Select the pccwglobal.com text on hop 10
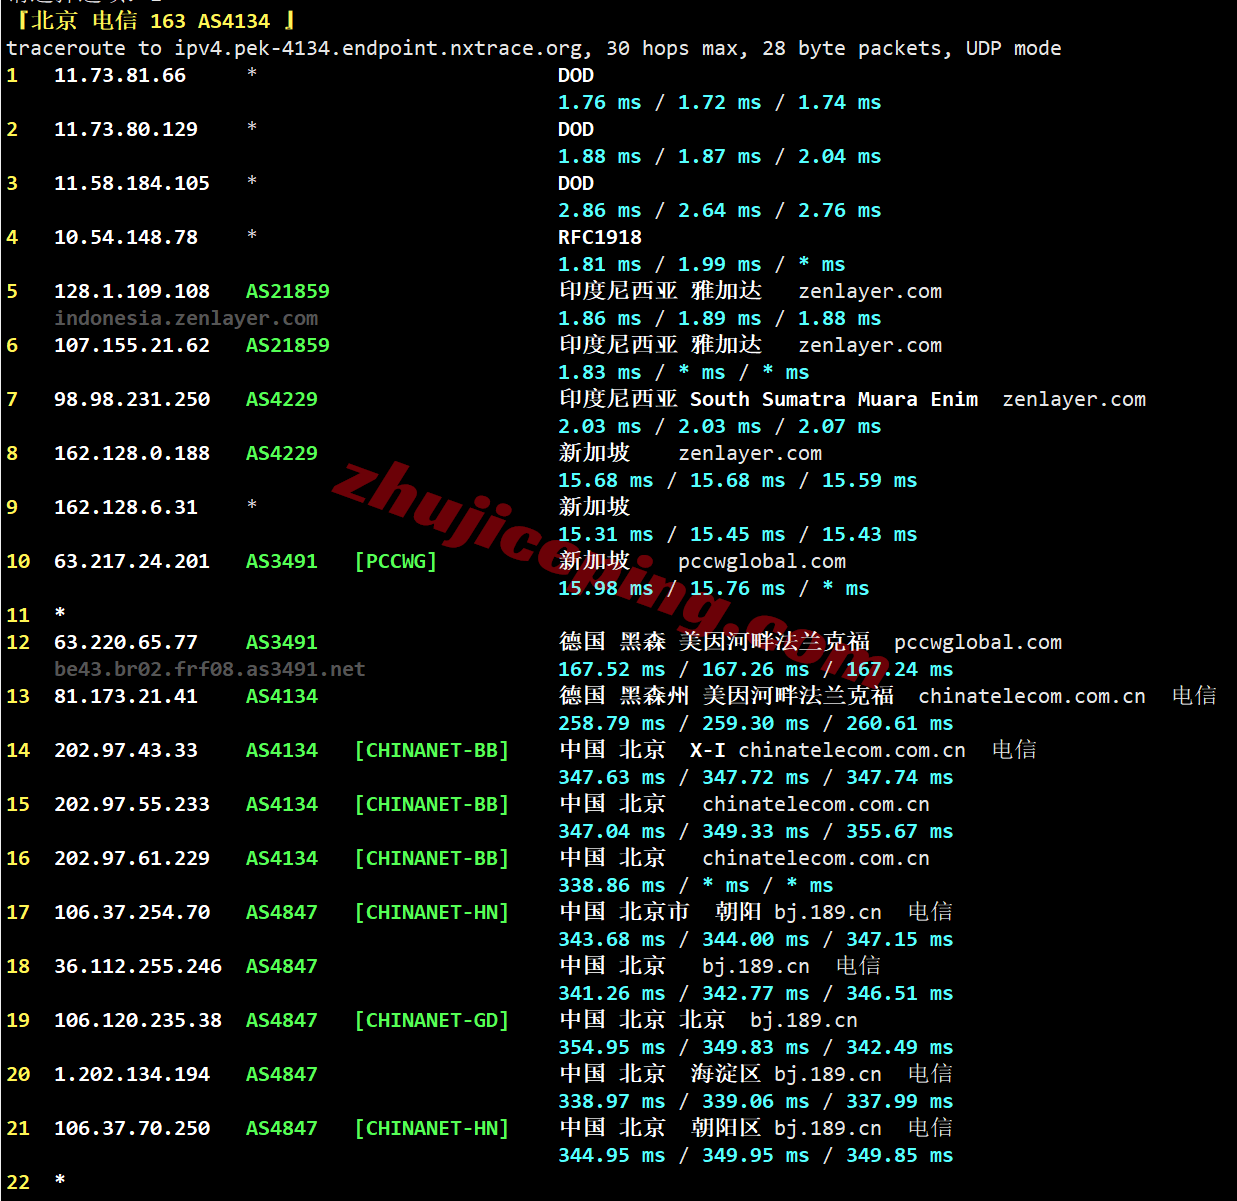The width and height of the screenshot is (1237, 1201). tap(762, 561)
